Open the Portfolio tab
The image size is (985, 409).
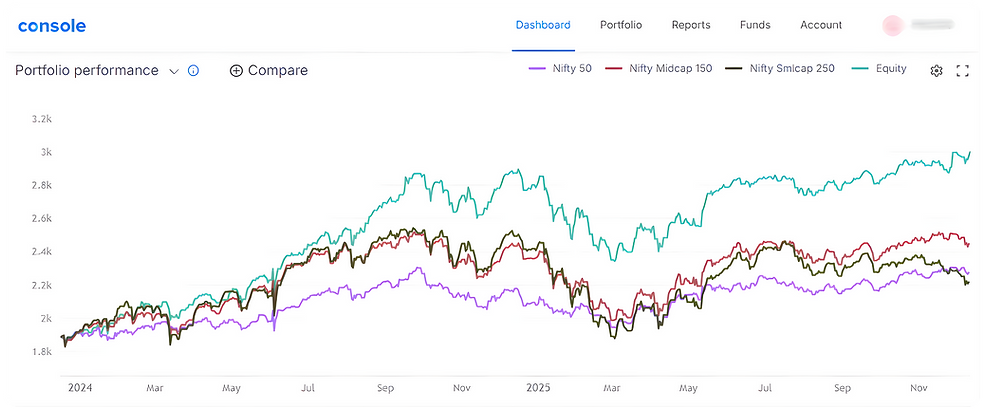coord(621,25)
